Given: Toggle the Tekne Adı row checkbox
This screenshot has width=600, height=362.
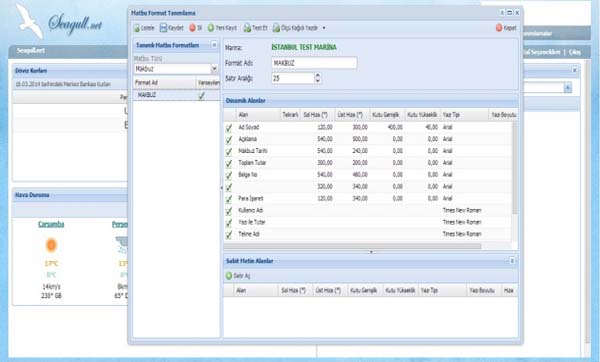Looking at the screenshot, I should click(x=229, y=235).
